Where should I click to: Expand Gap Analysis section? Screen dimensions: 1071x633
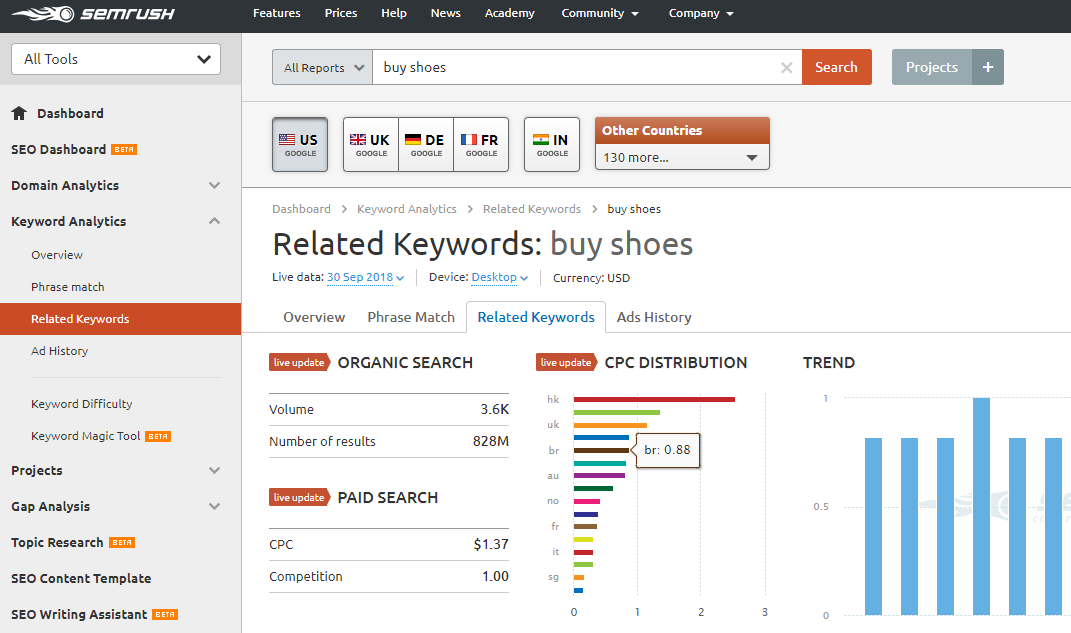point(214,506)
